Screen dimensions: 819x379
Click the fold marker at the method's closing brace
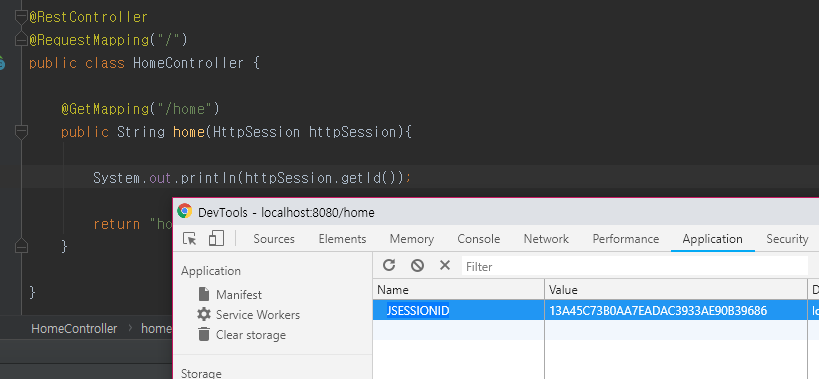pos(21,246)
